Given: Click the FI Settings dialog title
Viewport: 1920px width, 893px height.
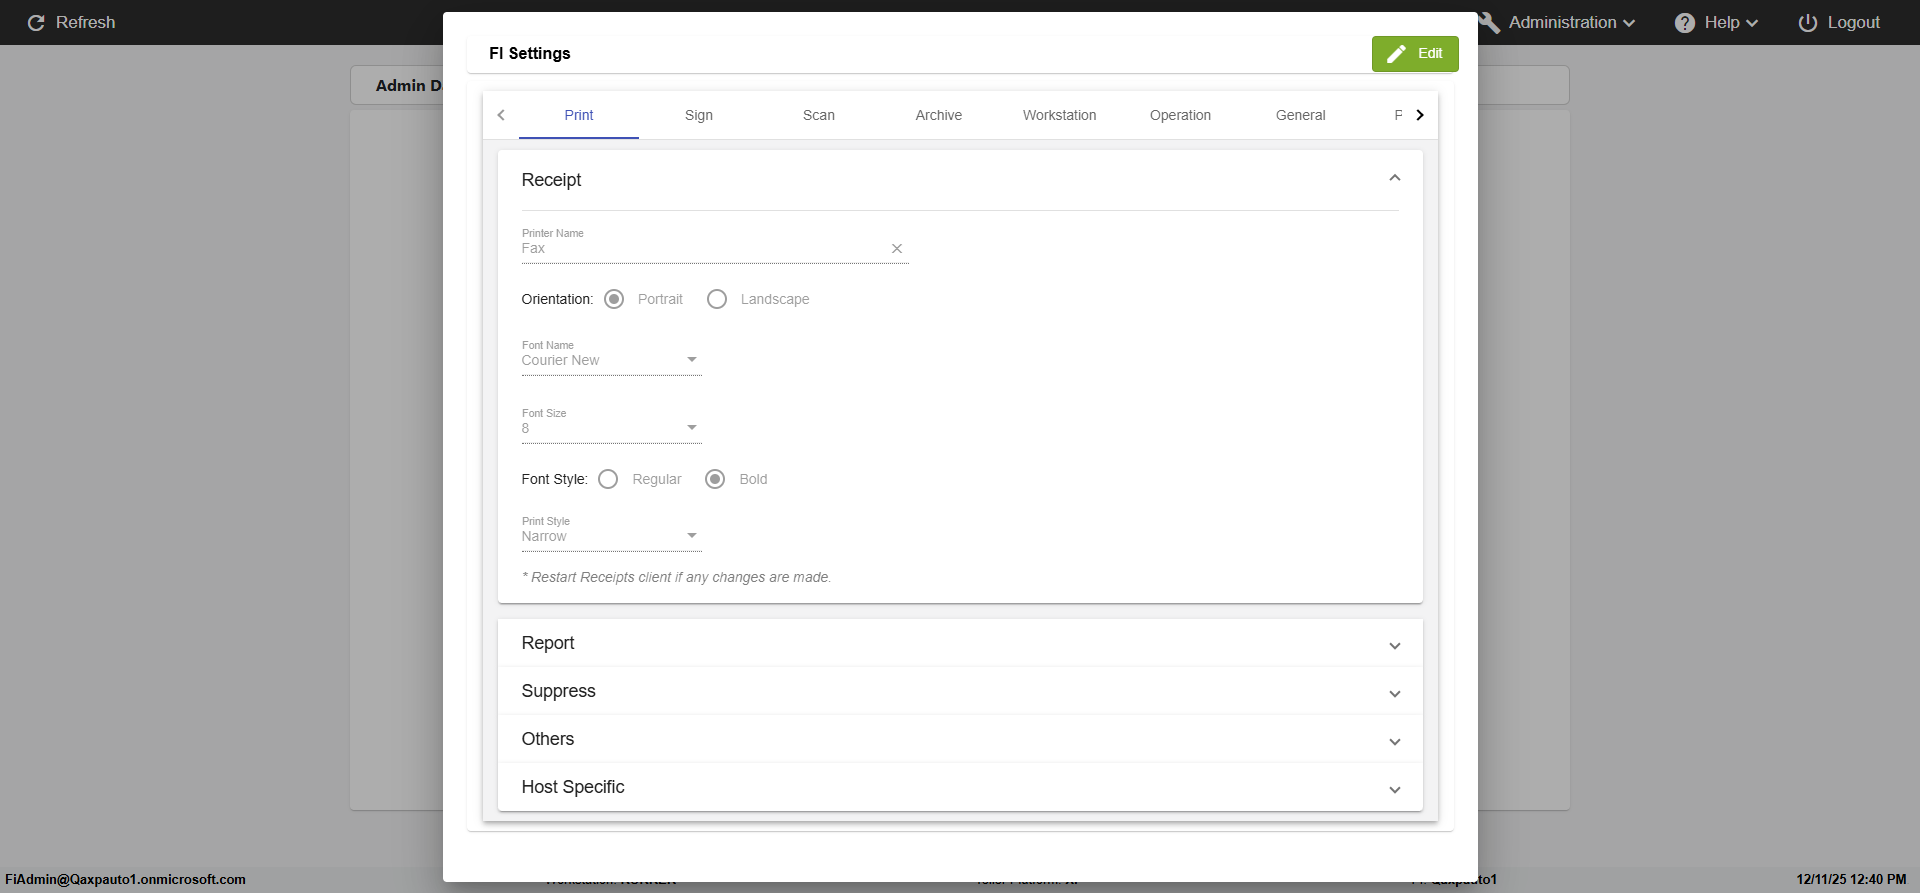Looking at the screenshot, I should click(x=530, y=54).
